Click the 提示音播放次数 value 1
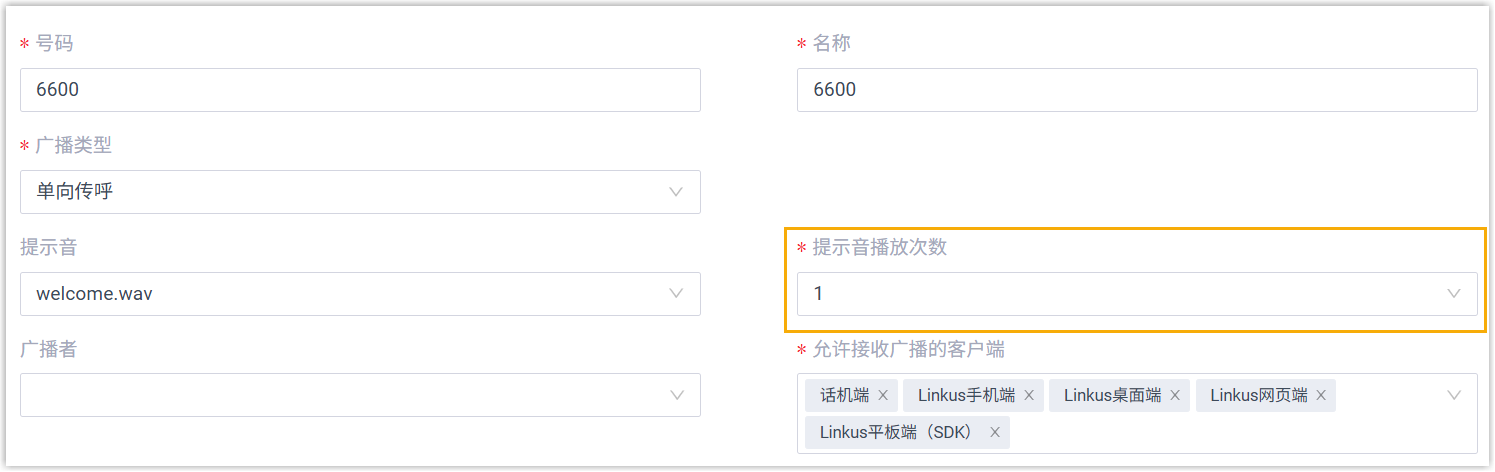This screenshot has height=472, width=1495. click(x=819, y=294)
